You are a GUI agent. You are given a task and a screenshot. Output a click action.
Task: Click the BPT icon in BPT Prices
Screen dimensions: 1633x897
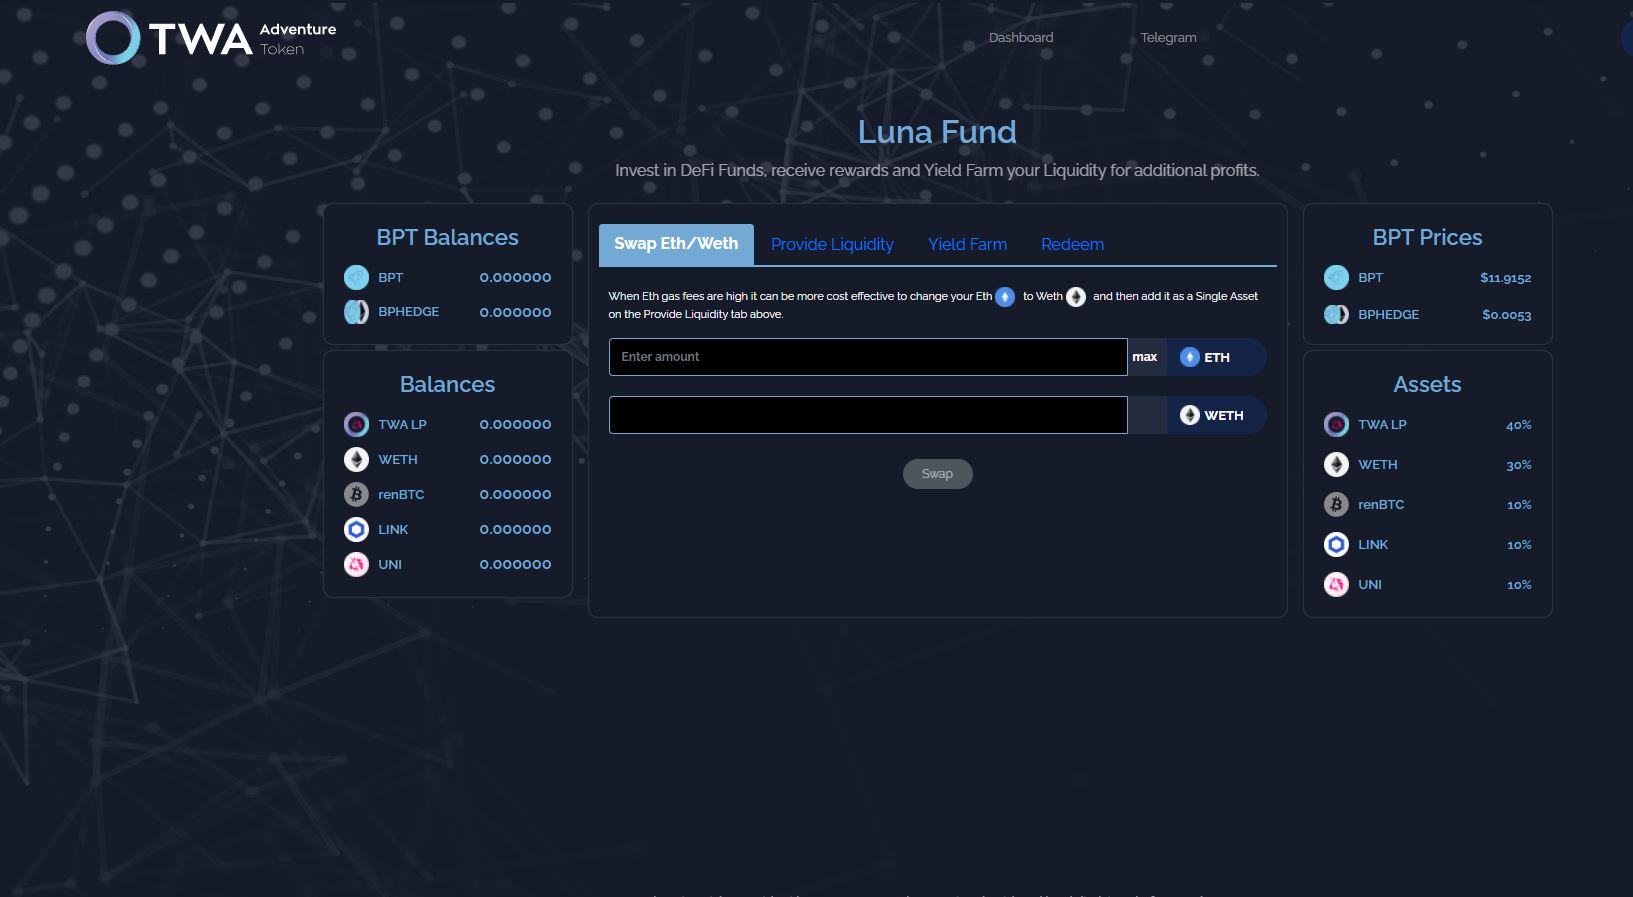(x=1336, y=277)
